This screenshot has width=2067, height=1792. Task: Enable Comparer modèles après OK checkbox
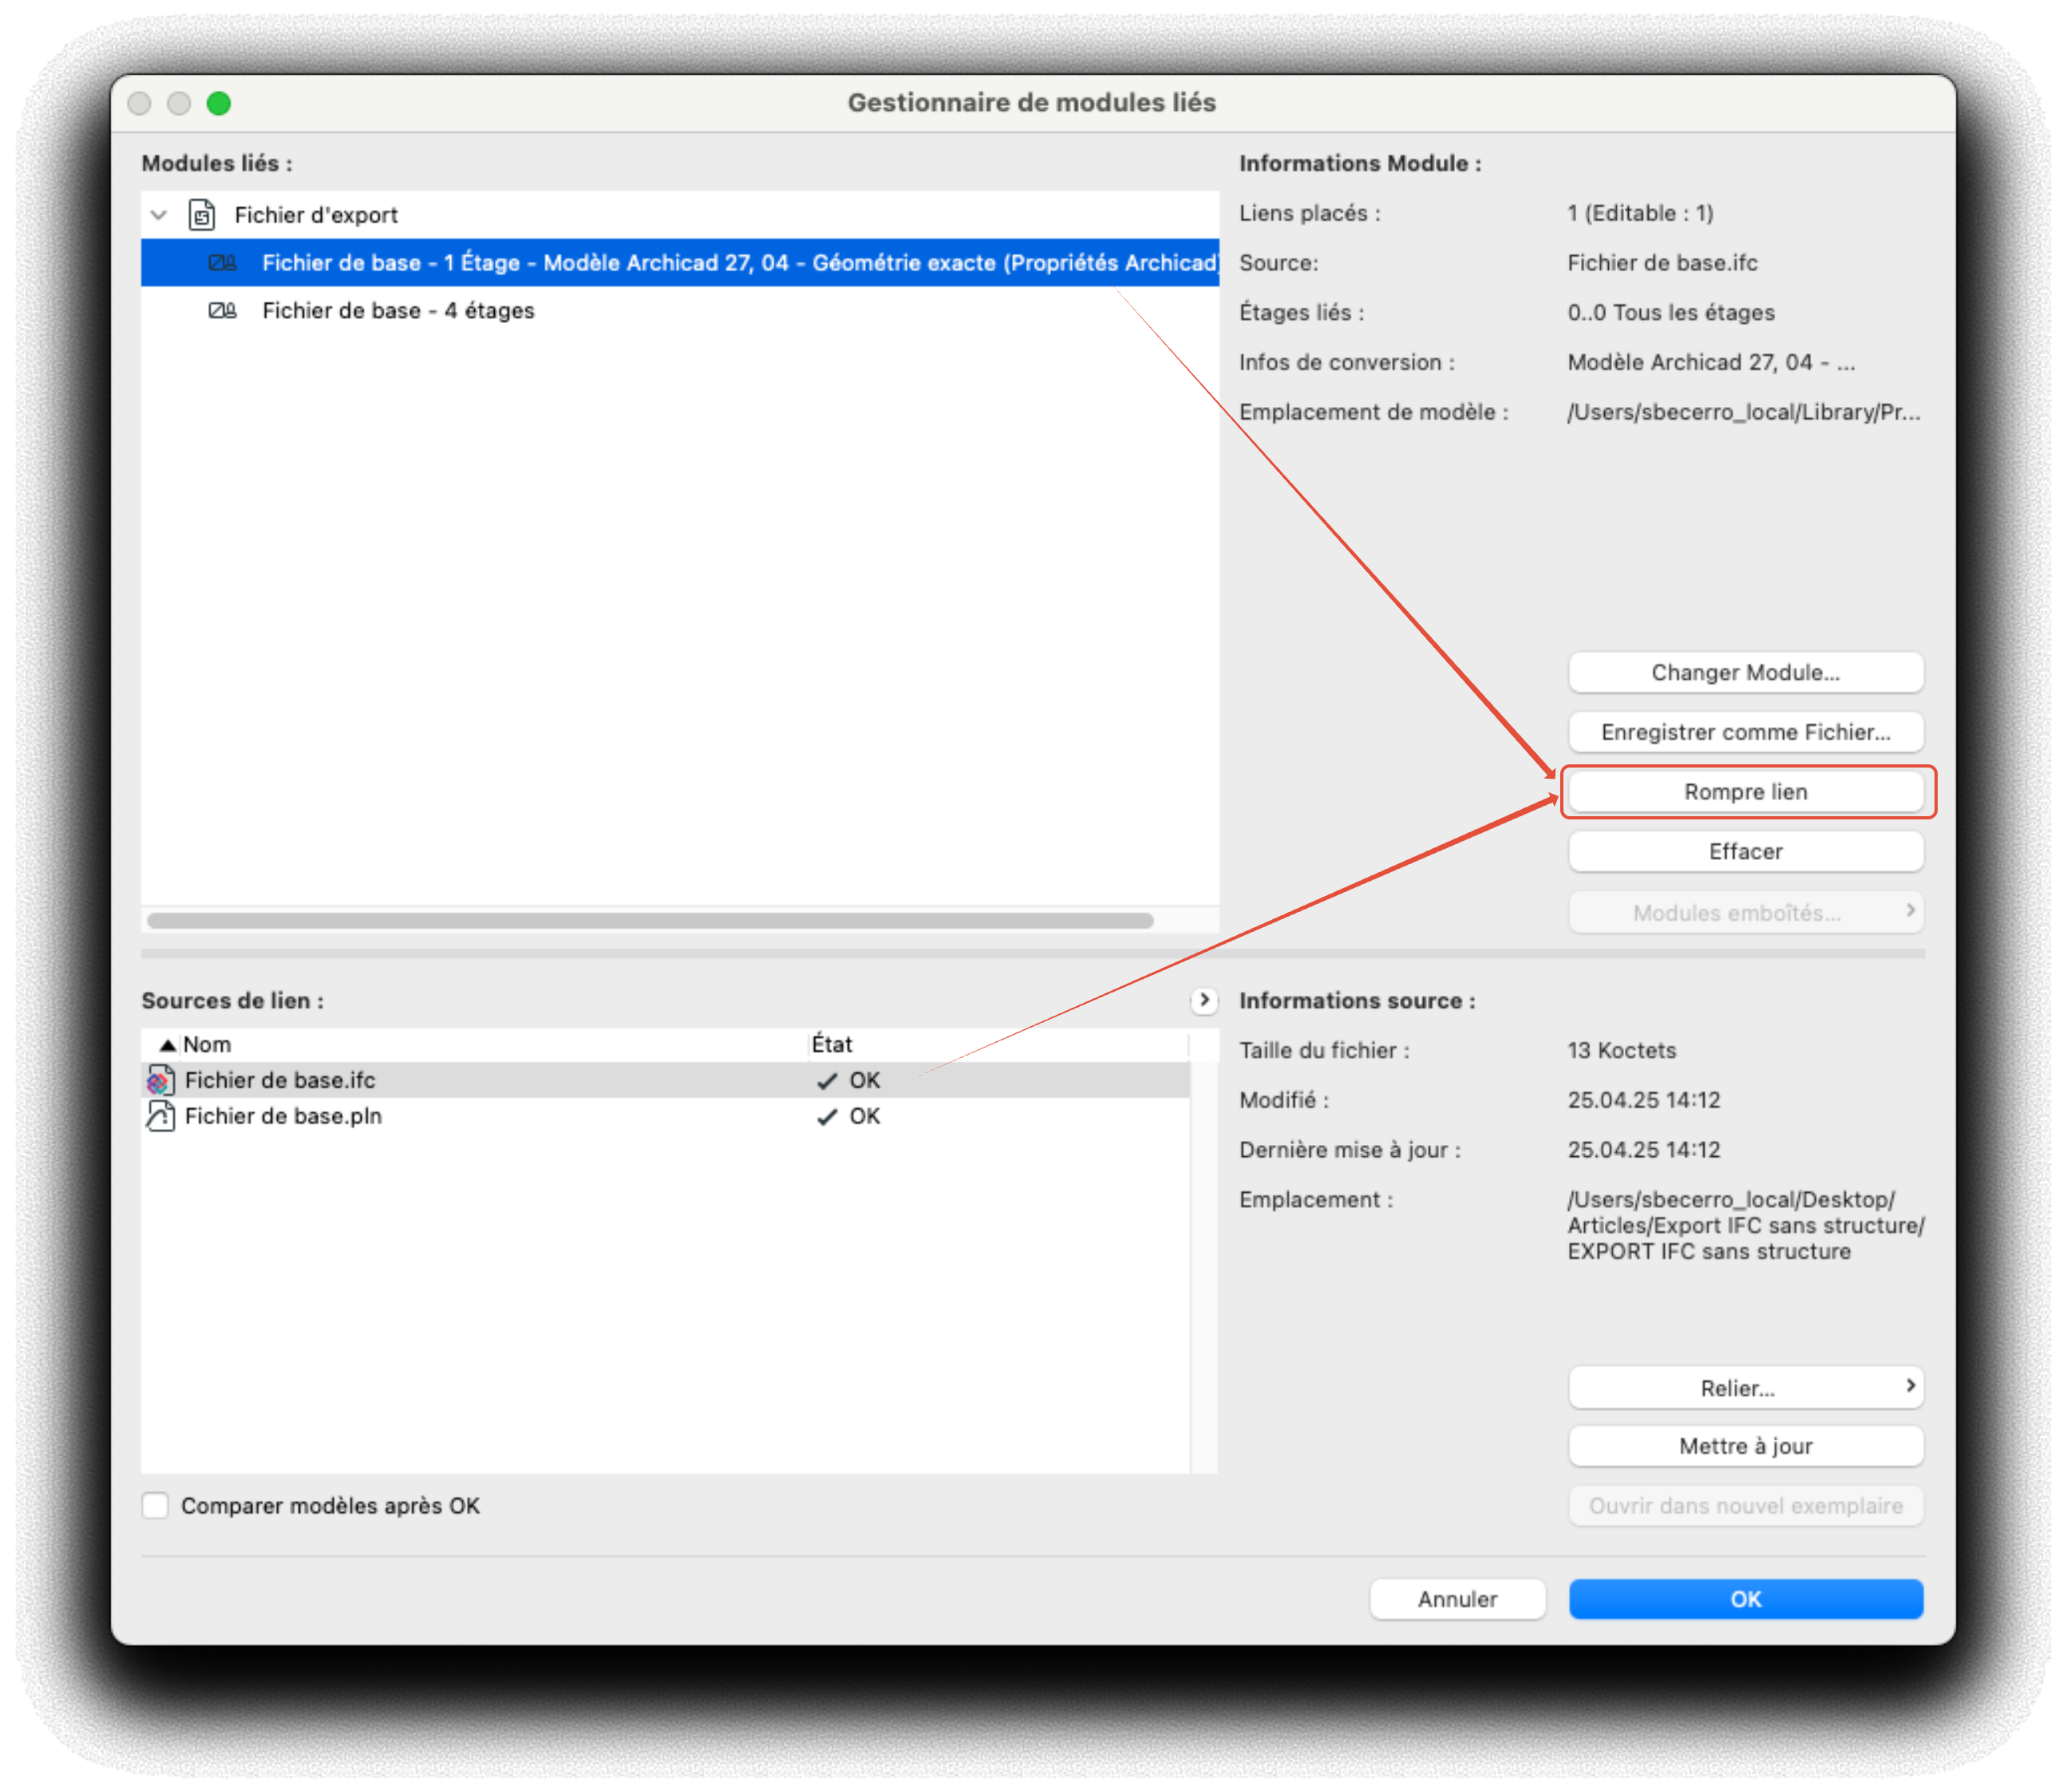[x=155, y=1506]
